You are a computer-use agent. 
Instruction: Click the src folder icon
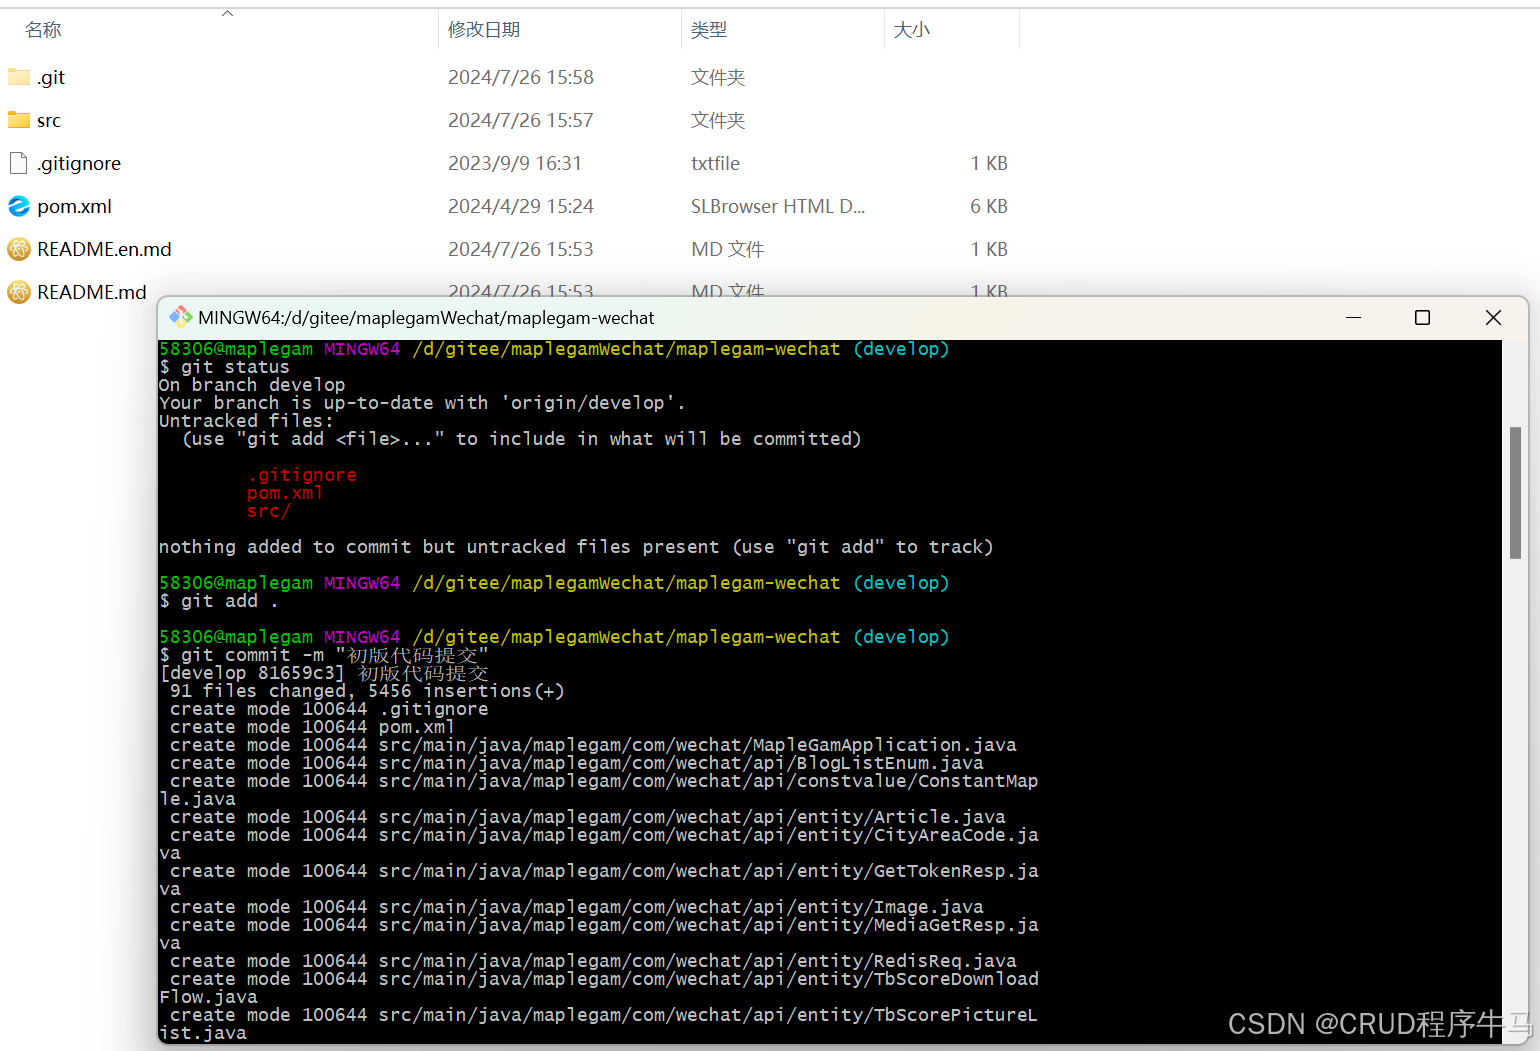(x=19, y=120)
